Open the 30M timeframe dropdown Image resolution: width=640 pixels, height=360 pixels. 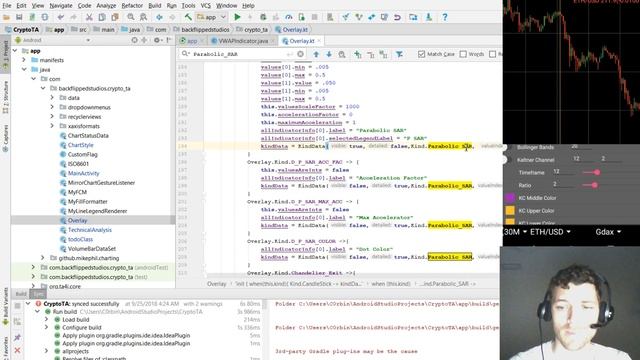tap(515, 232)
